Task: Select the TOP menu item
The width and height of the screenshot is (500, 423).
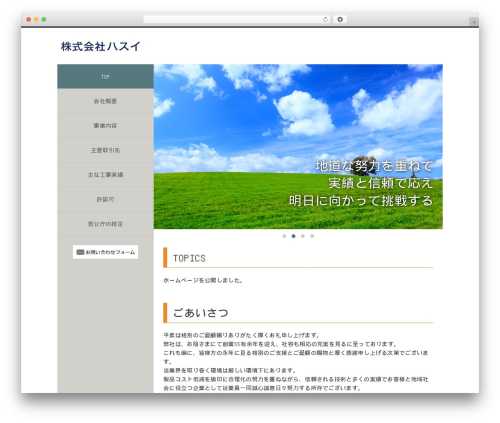Action: (105, 77)
